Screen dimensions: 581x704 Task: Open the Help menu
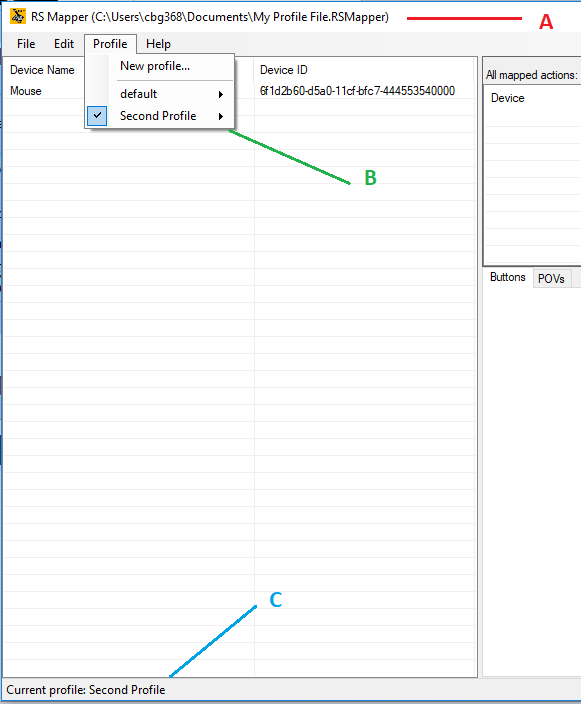click(x=158, y=44)
